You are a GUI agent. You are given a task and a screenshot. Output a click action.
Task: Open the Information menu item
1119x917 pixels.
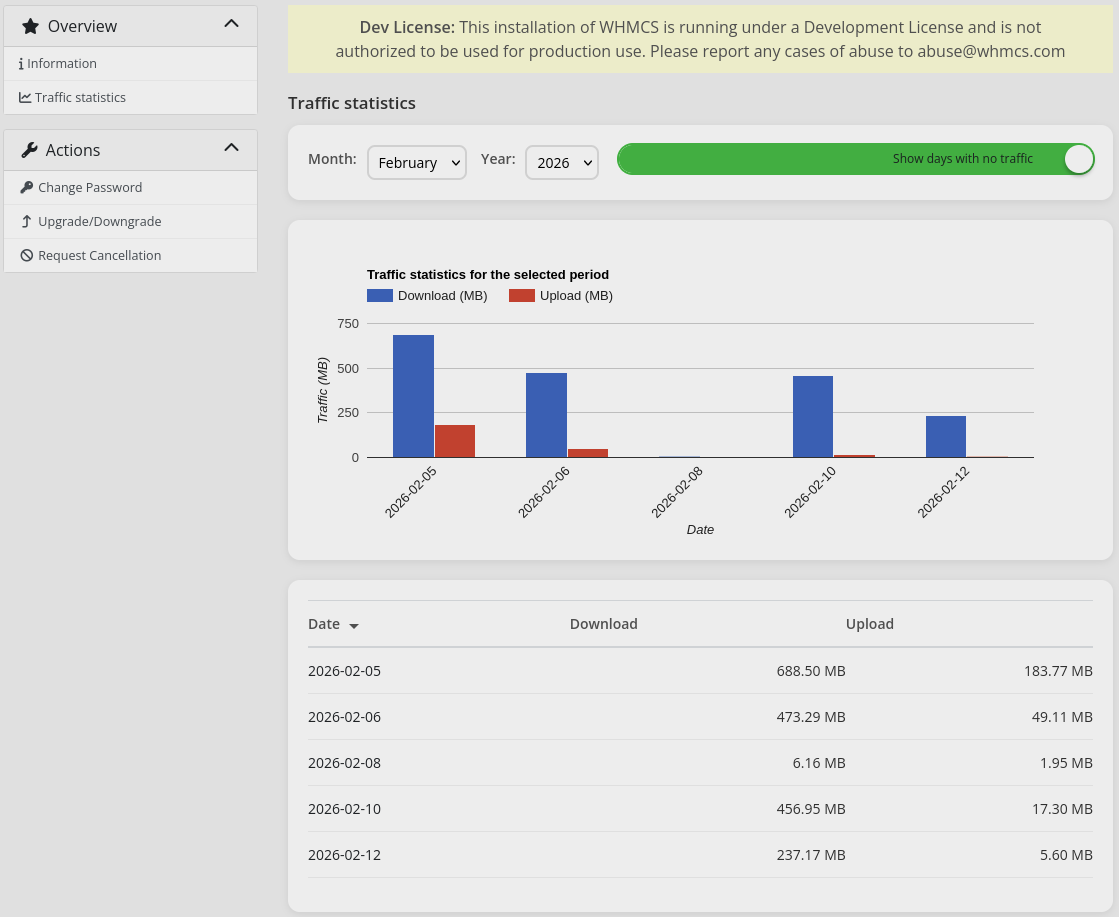click(62, 64)
